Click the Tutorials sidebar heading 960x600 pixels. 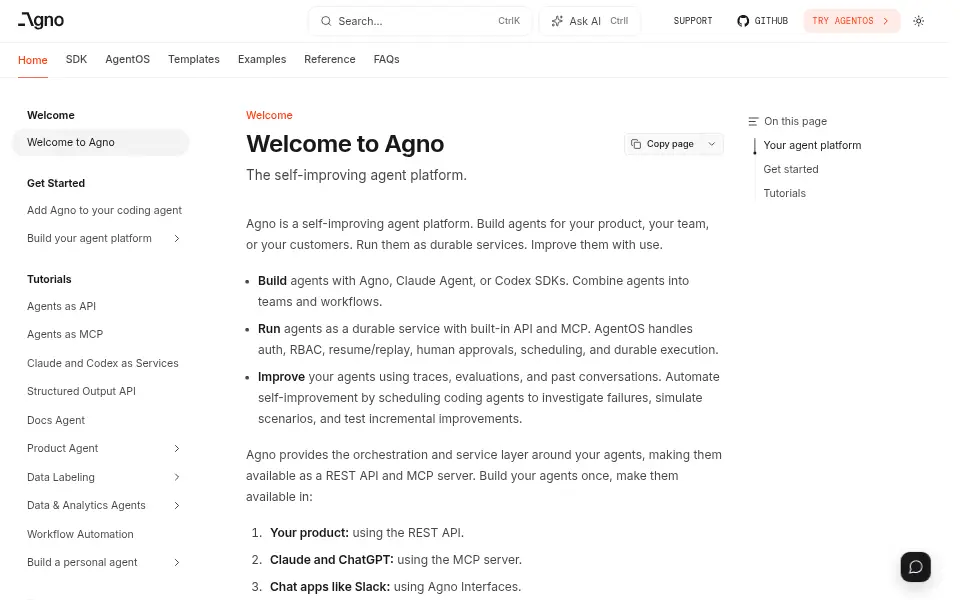49,279
